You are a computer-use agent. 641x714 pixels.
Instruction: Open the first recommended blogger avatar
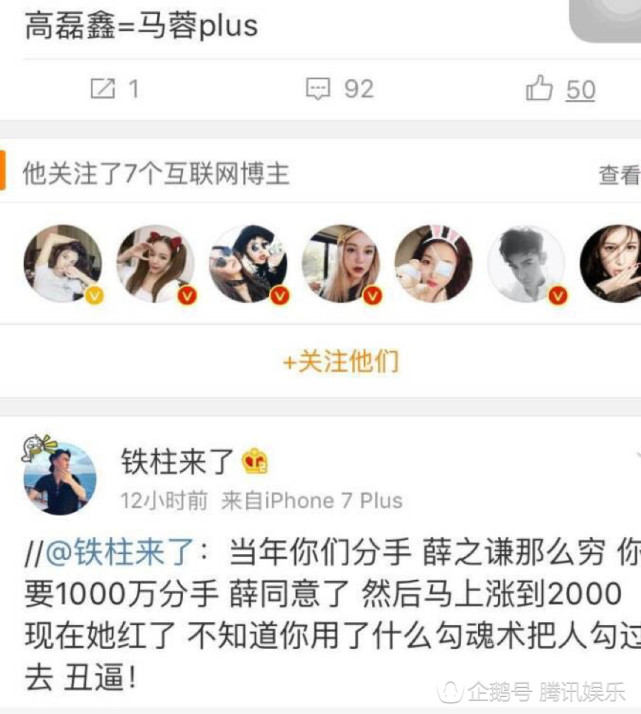[63, 263]
